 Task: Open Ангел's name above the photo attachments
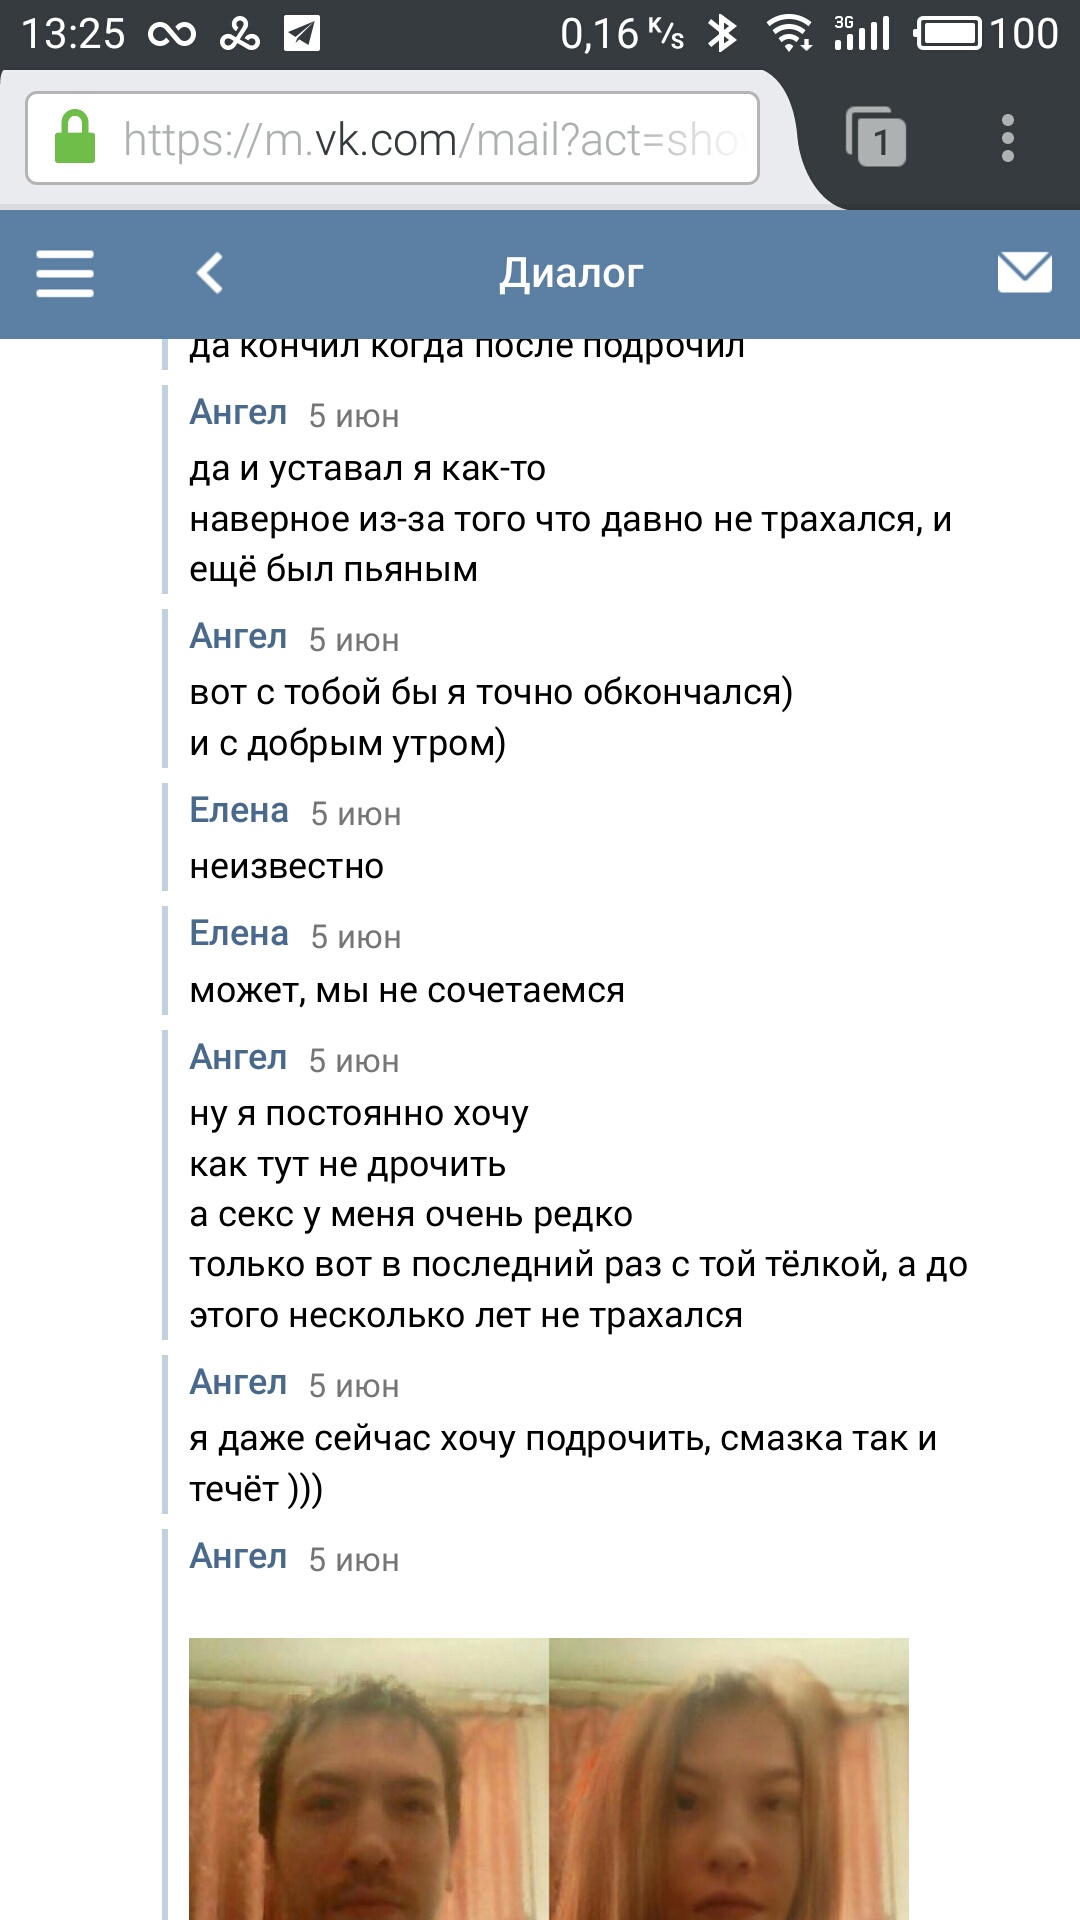[x=238, y=1557]
